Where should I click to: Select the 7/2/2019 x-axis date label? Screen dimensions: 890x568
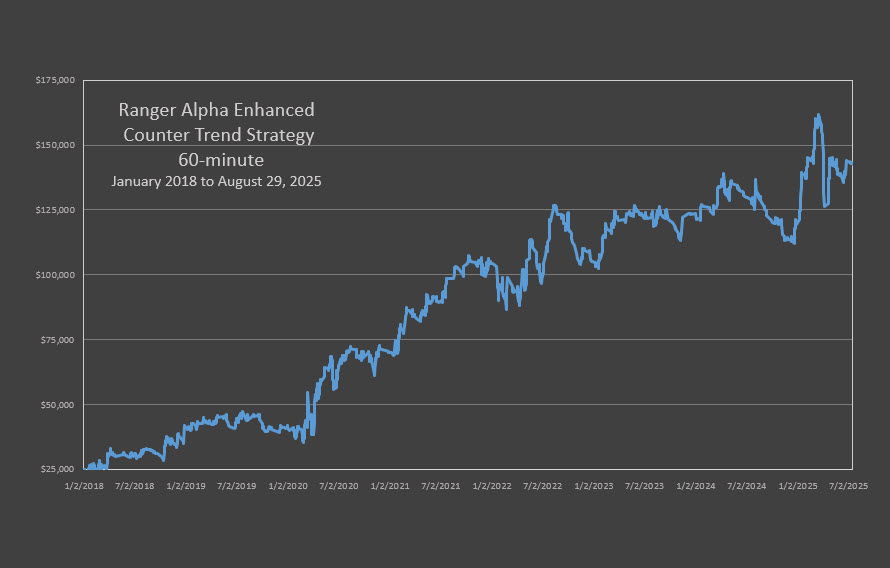click(x=237, y=486)
